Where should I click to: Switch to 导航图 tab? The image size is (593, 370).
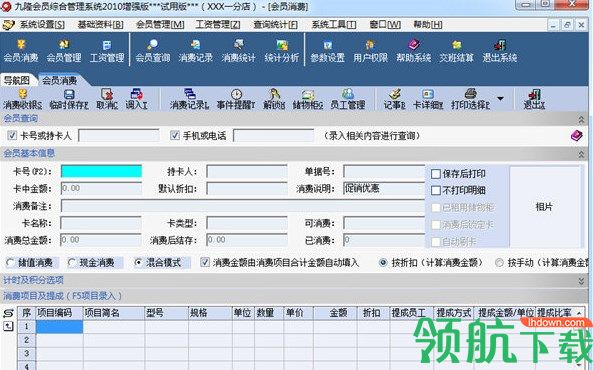click(17, 80)
